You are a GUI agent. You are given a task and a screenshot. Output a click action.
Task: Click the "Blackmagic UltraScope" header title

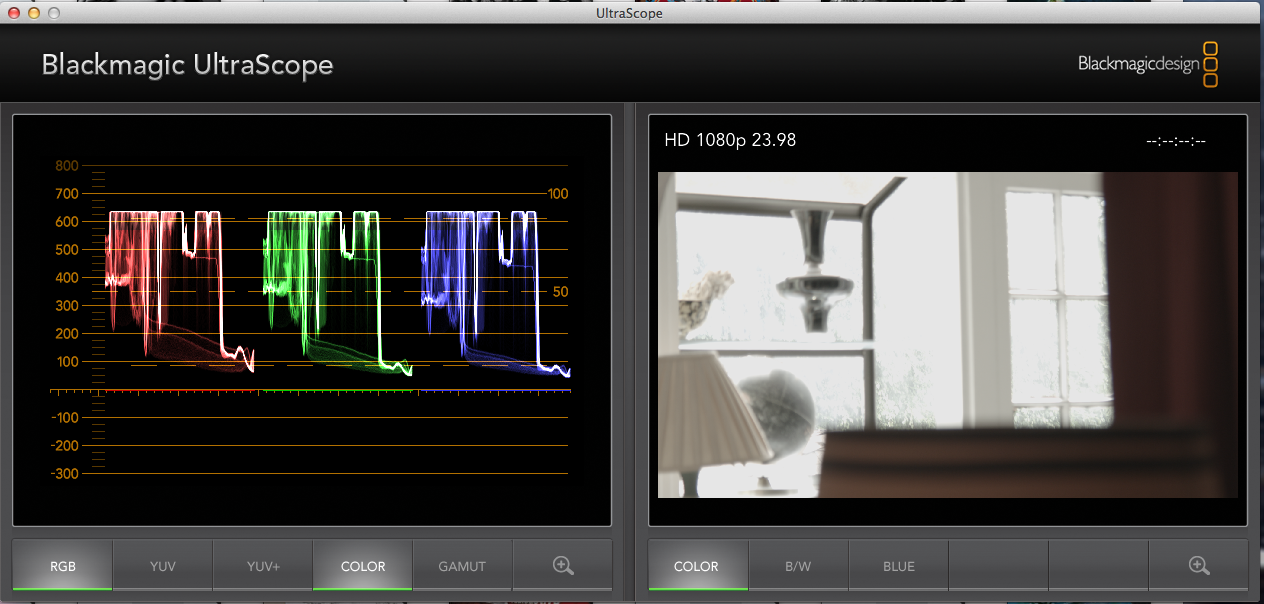click(x=187, y=66)
